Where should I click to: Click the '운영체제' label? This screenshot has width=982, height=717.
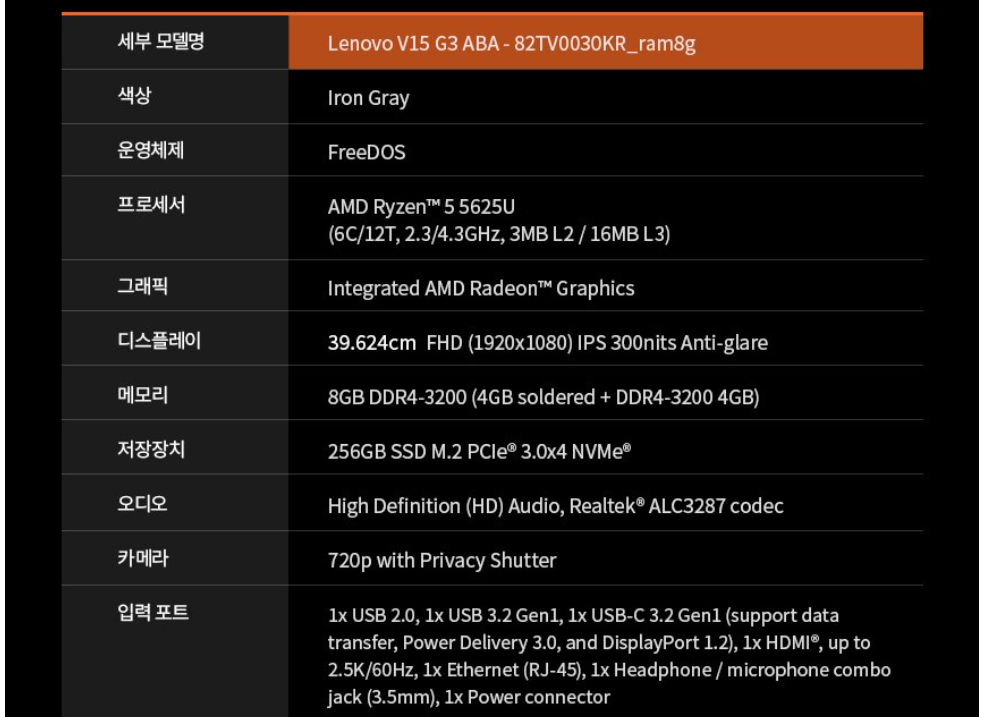(150, 150)
